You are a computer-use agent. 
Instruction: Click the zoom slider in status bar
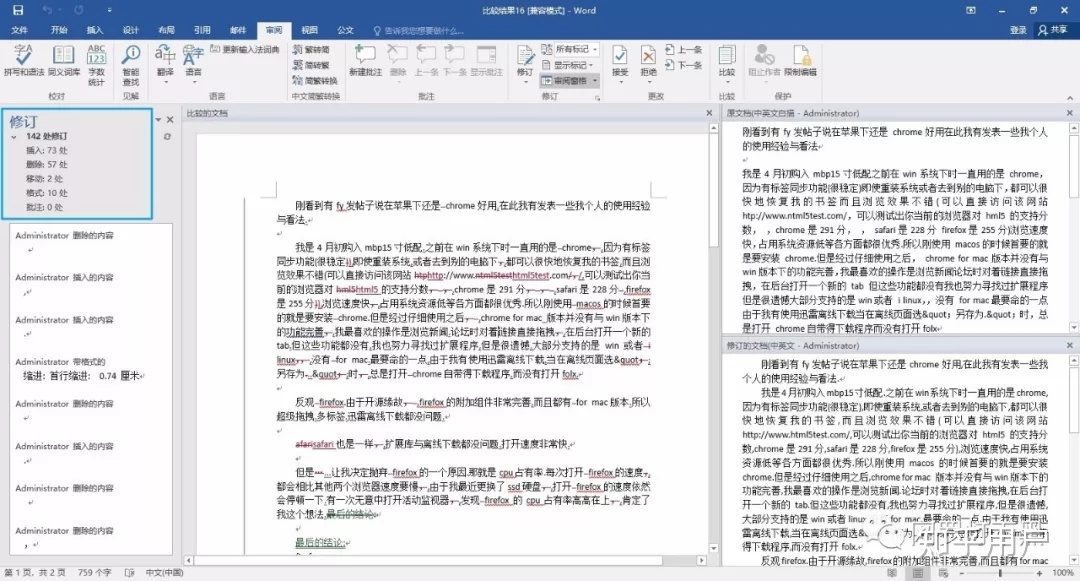pos(1000,573)
